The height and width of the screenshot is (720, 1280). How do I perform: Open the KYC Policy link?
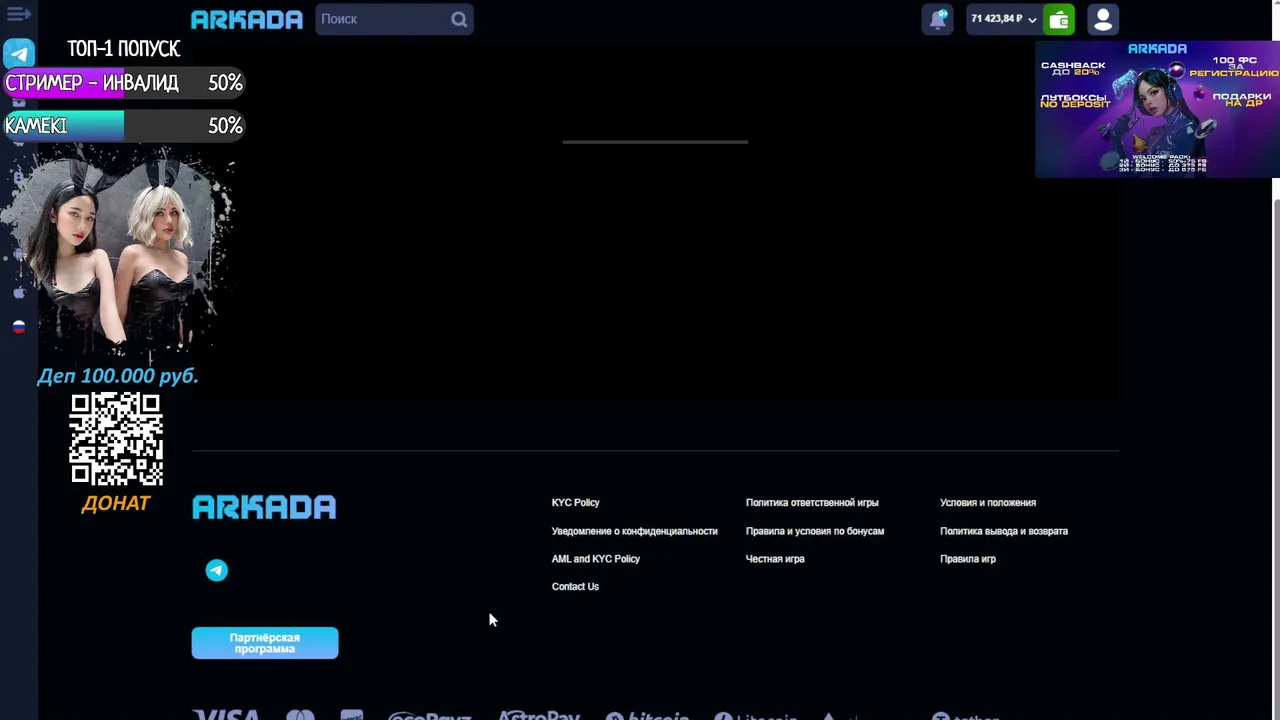pyautogui.click(x=575, y=503)
